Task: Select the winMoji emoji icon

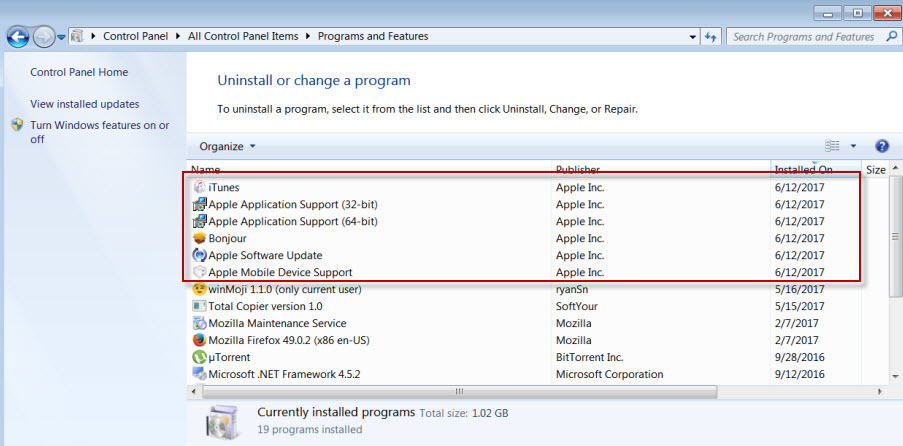Action: pyautogui.click(x=199, y=289)
